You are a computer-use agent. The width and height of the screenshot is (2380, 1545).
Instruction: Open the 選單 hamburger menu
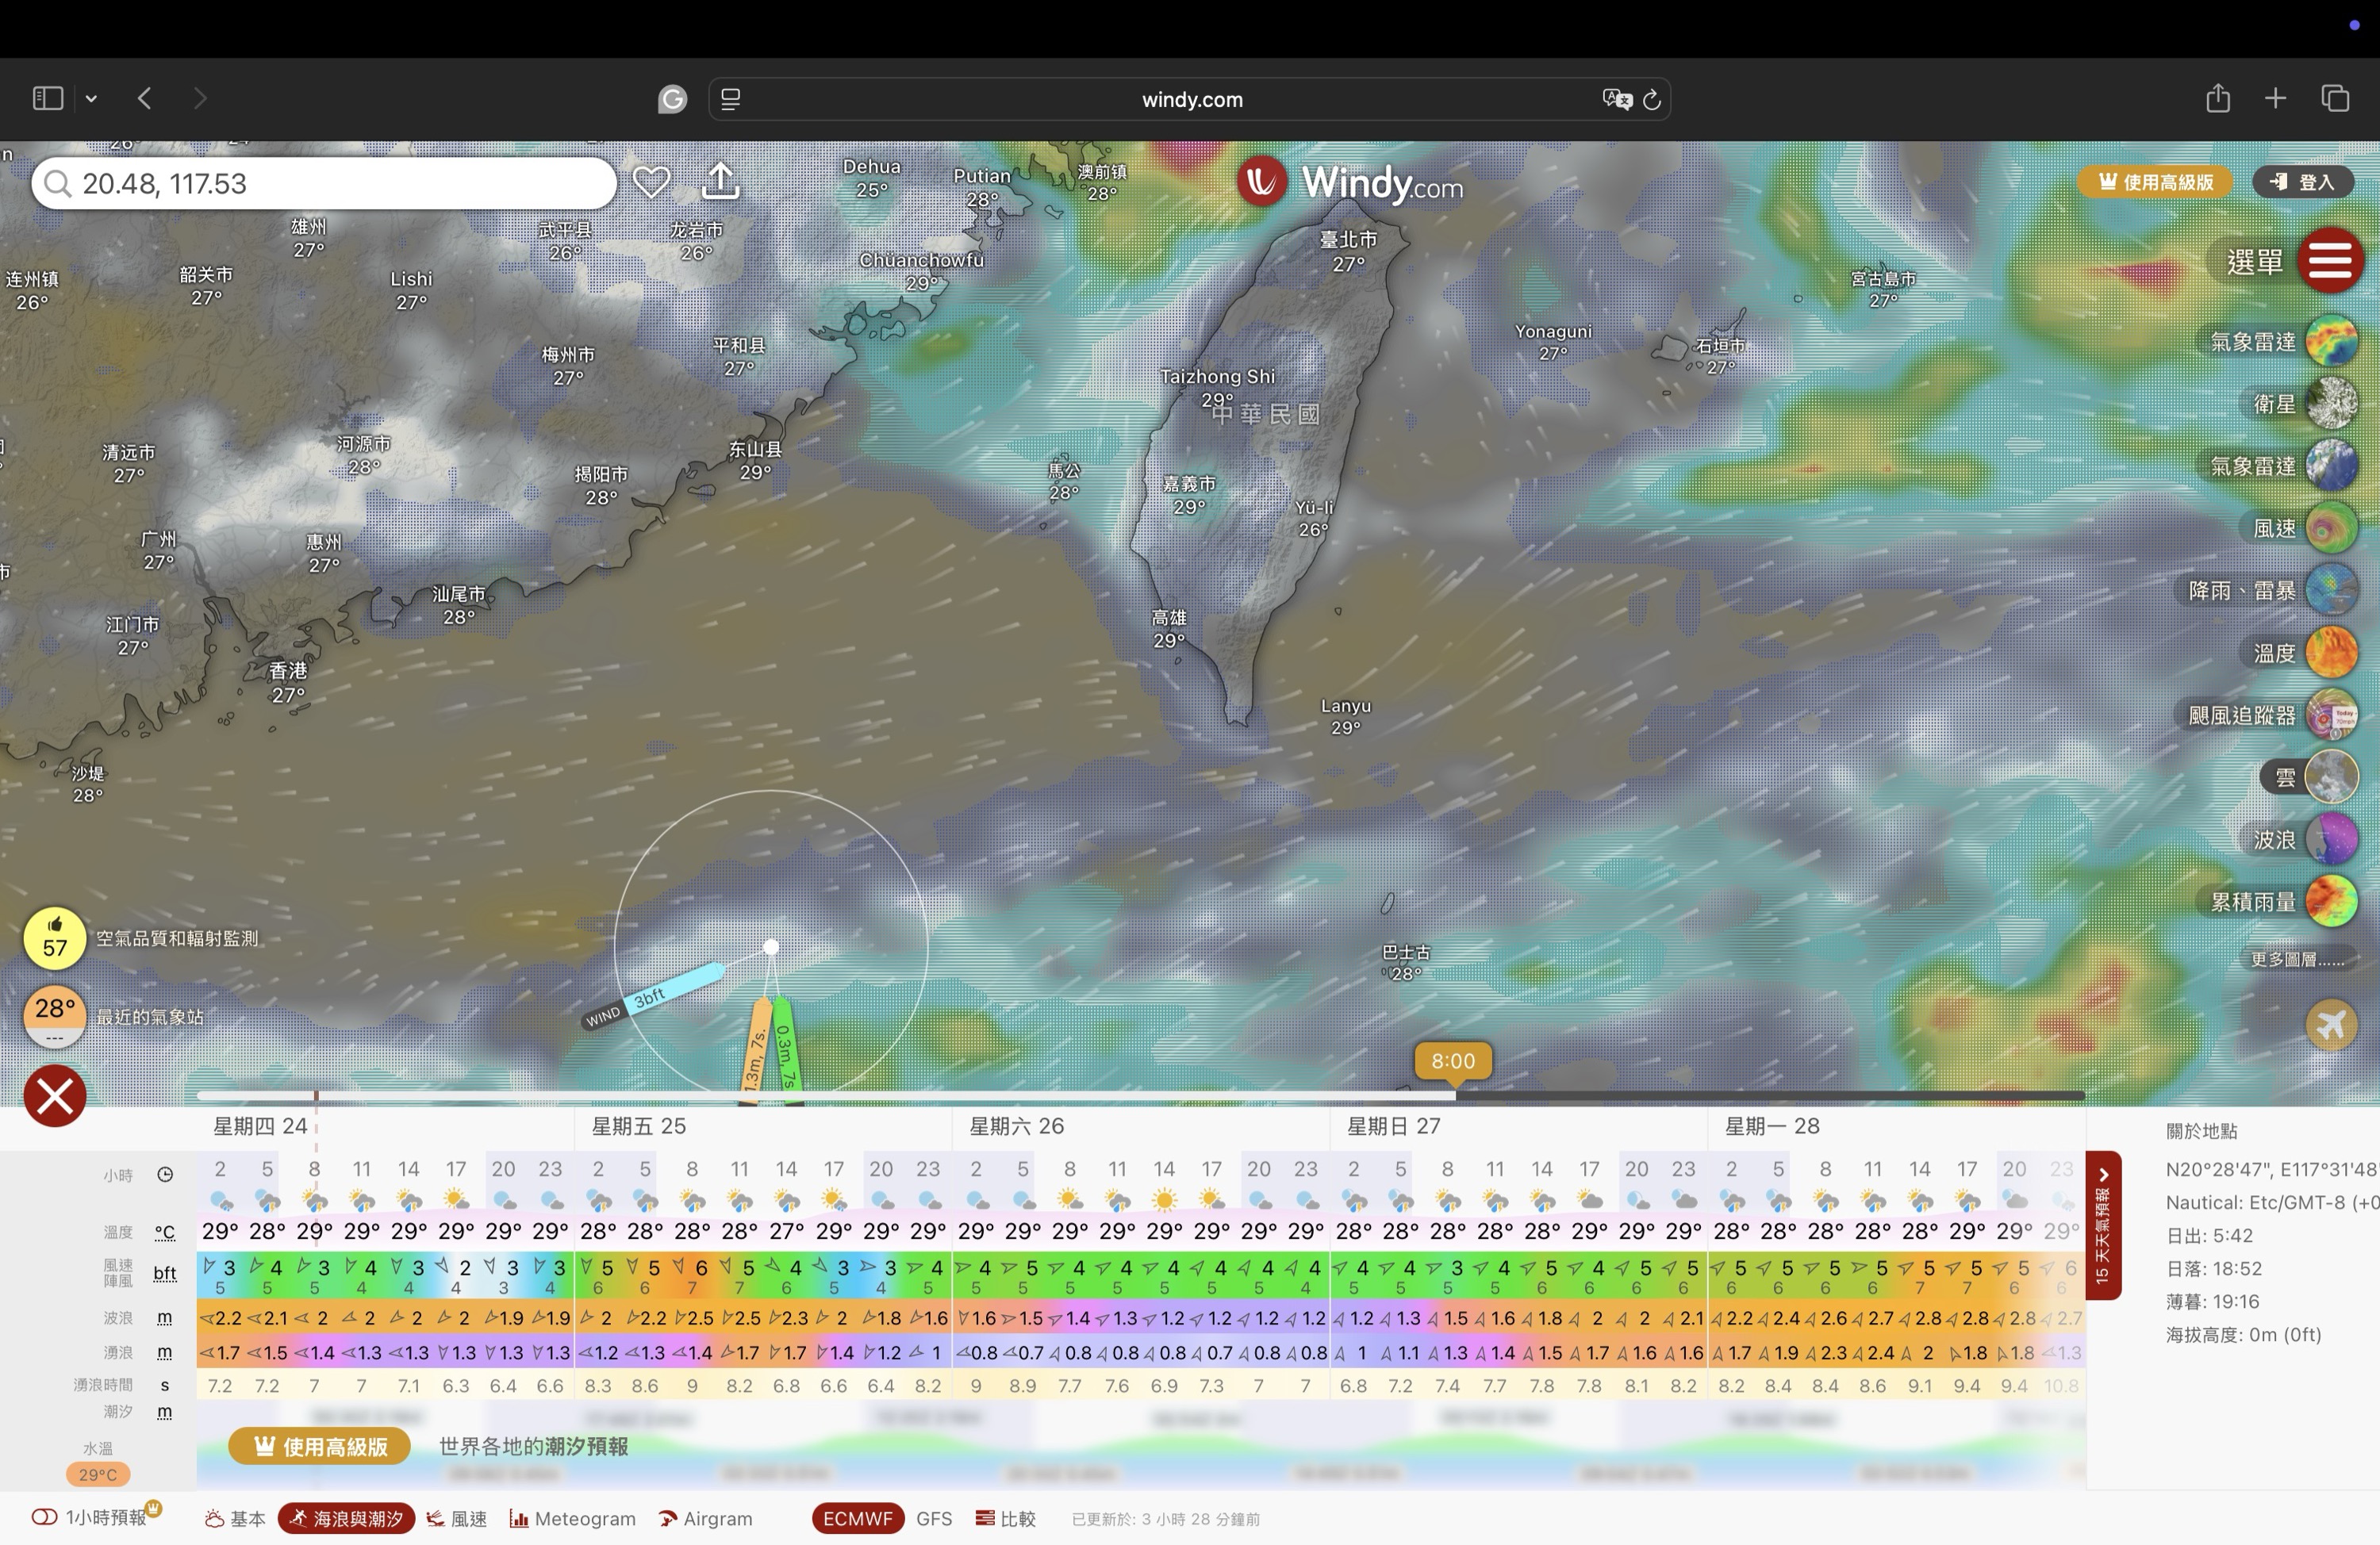[2329, 261]
